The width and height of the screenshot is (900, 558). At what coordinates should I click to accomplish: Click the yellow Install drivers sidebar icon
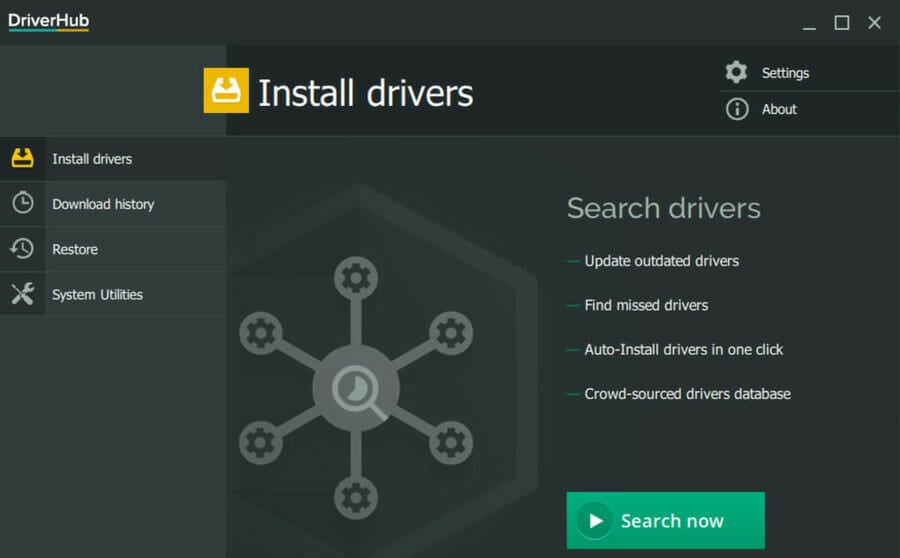coord(22,158)
